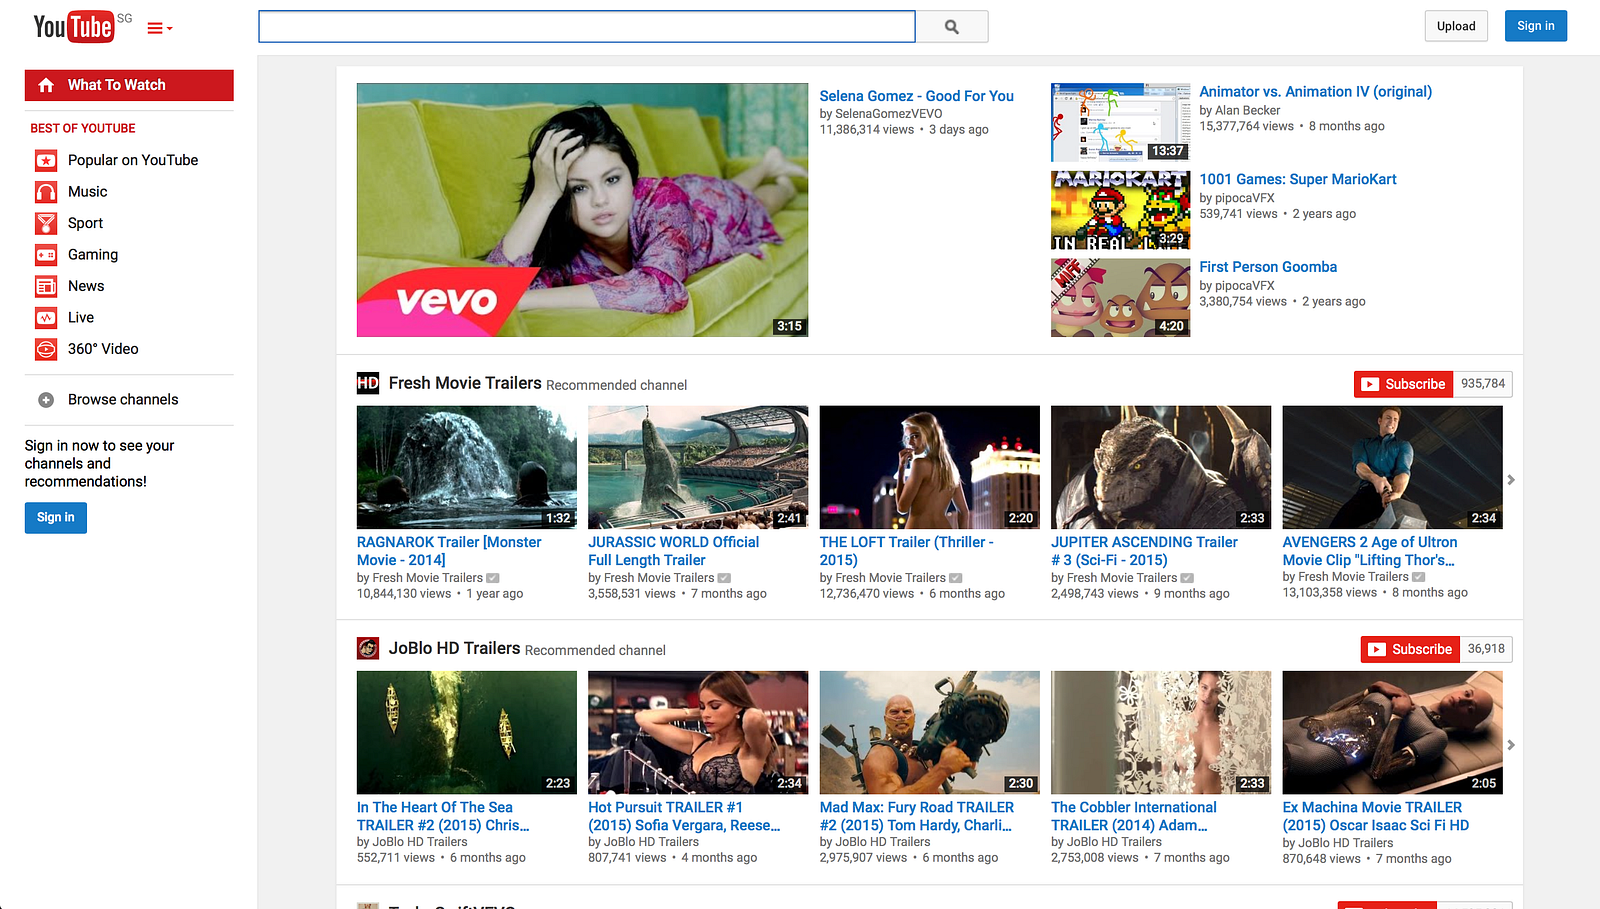
Task: Click the JoBlo HD Trailers channel avatar
Action: (368, 648)
